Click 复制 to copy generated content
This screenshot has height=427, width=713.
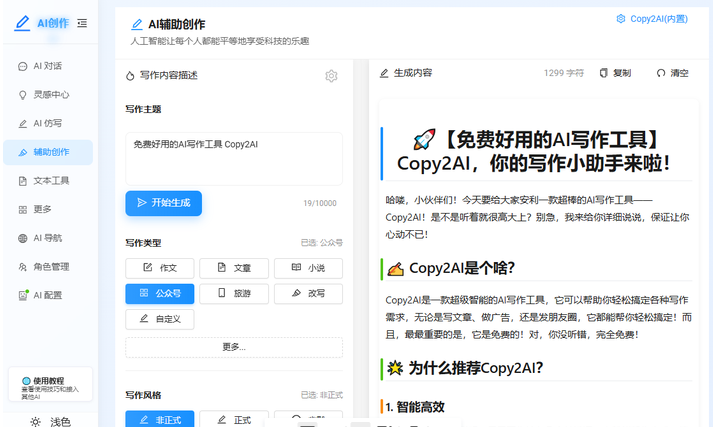tap(615, 73)
